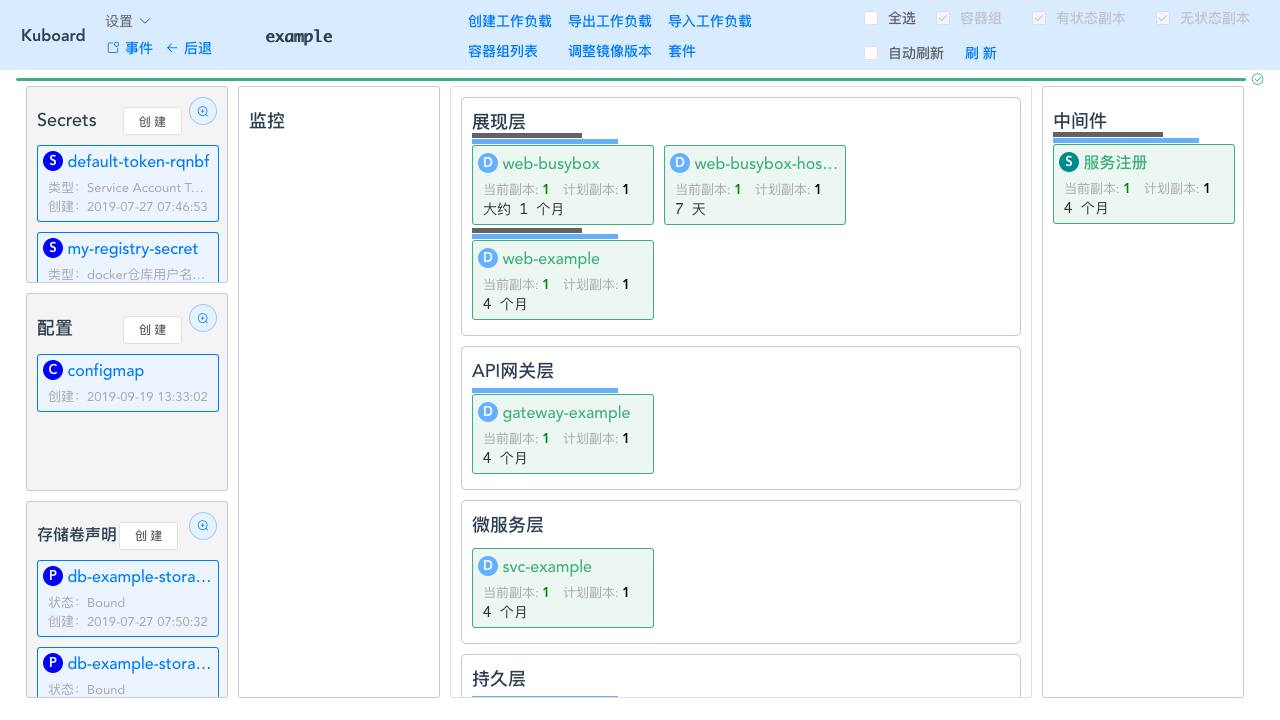
Task: Uncheck the 无状态副本 checkbox
Action: point(1163,16)
